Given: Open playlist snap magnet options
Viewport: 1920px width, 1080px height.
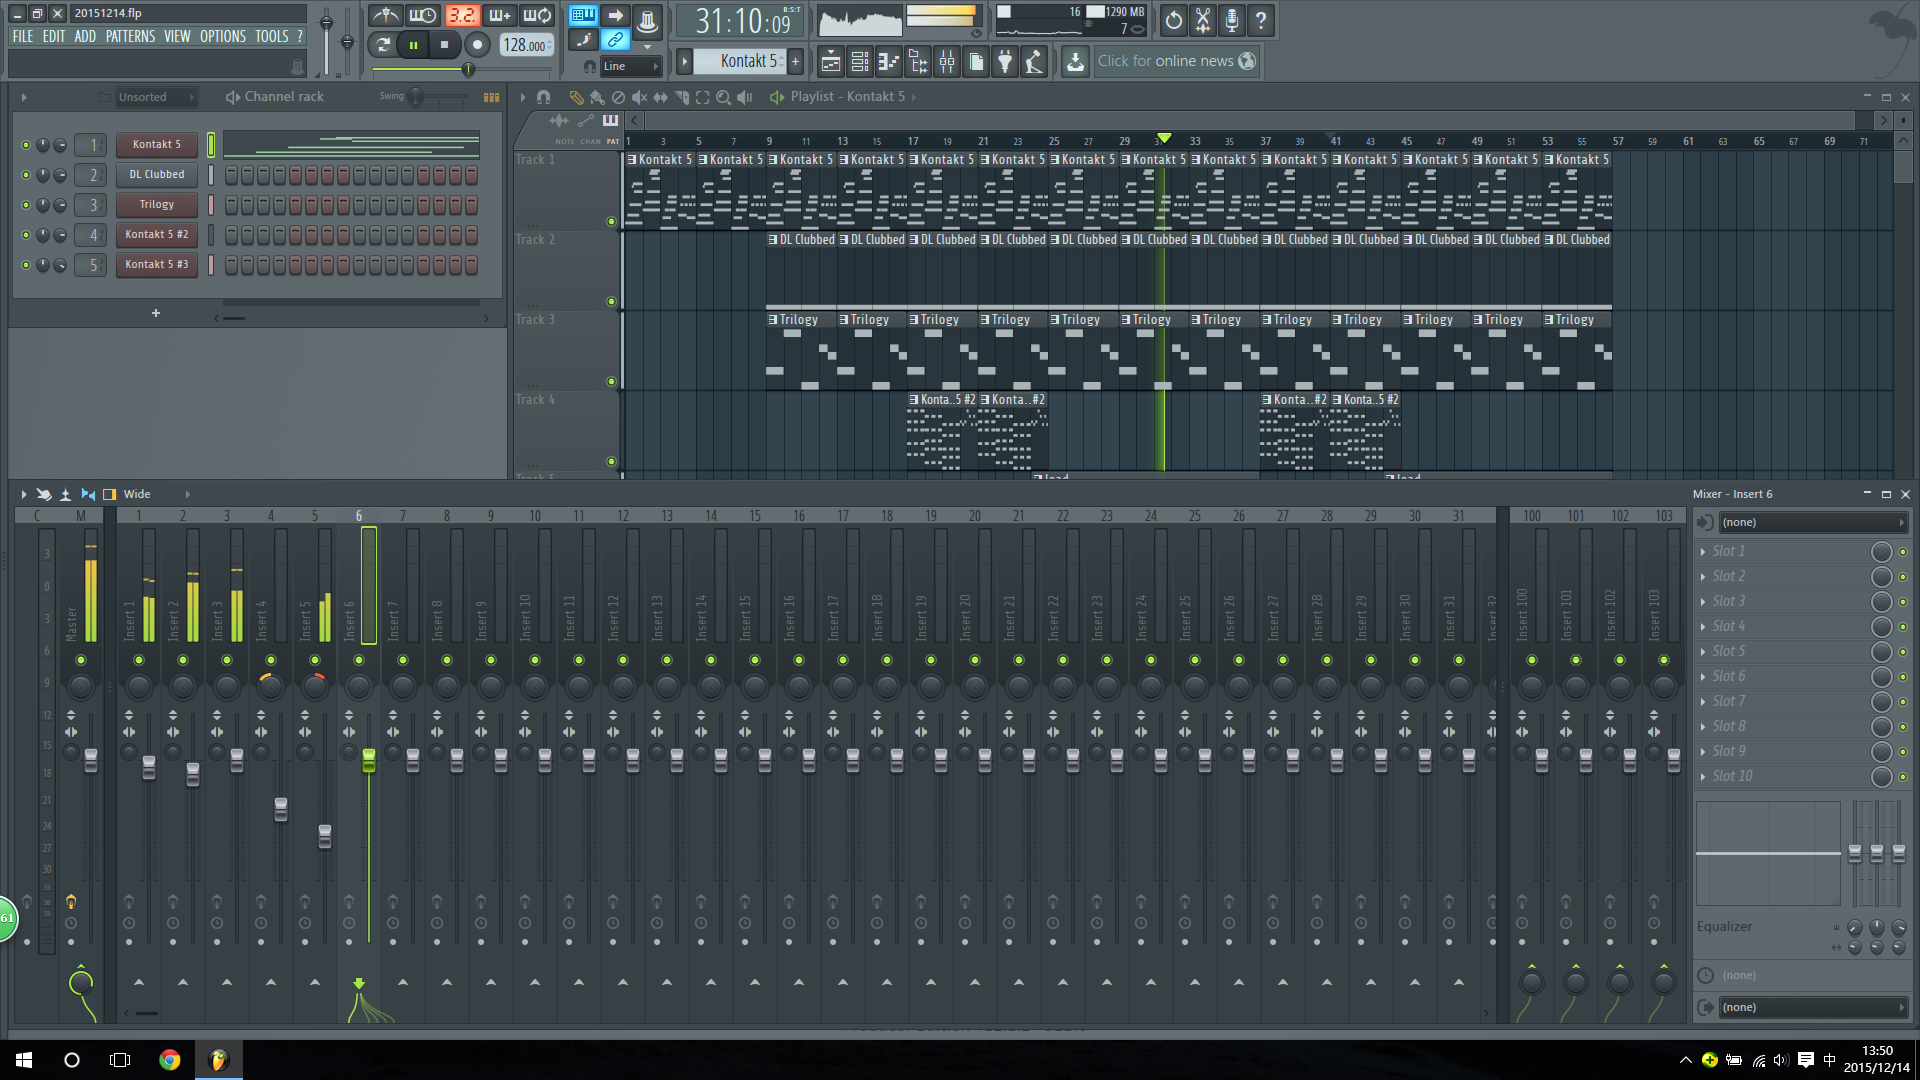Looking at the screenshot, I should (x=543, y=97).
